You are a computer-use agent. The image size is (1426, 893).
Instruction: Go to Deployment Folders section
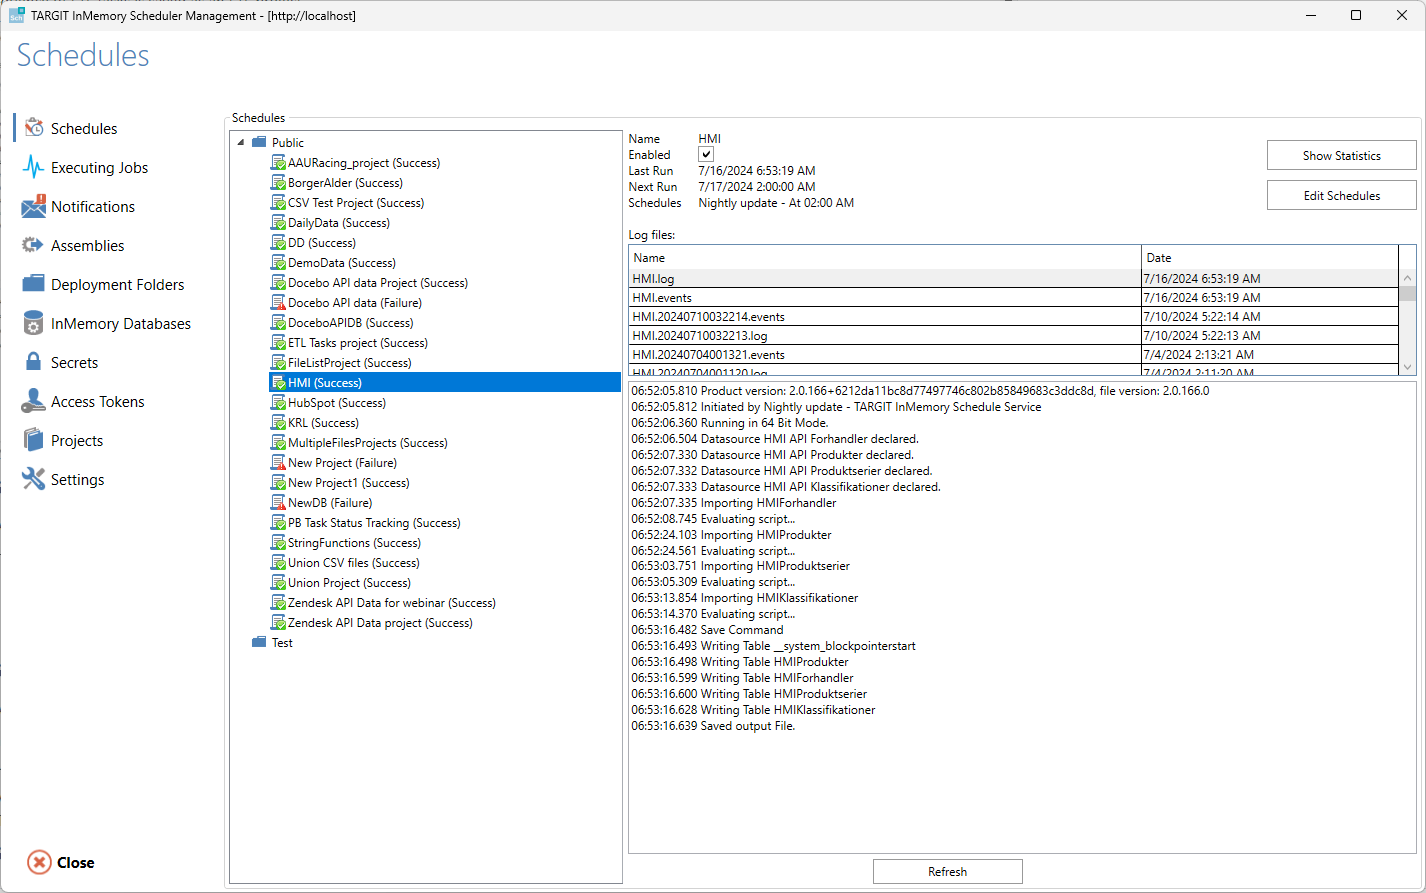118,285
